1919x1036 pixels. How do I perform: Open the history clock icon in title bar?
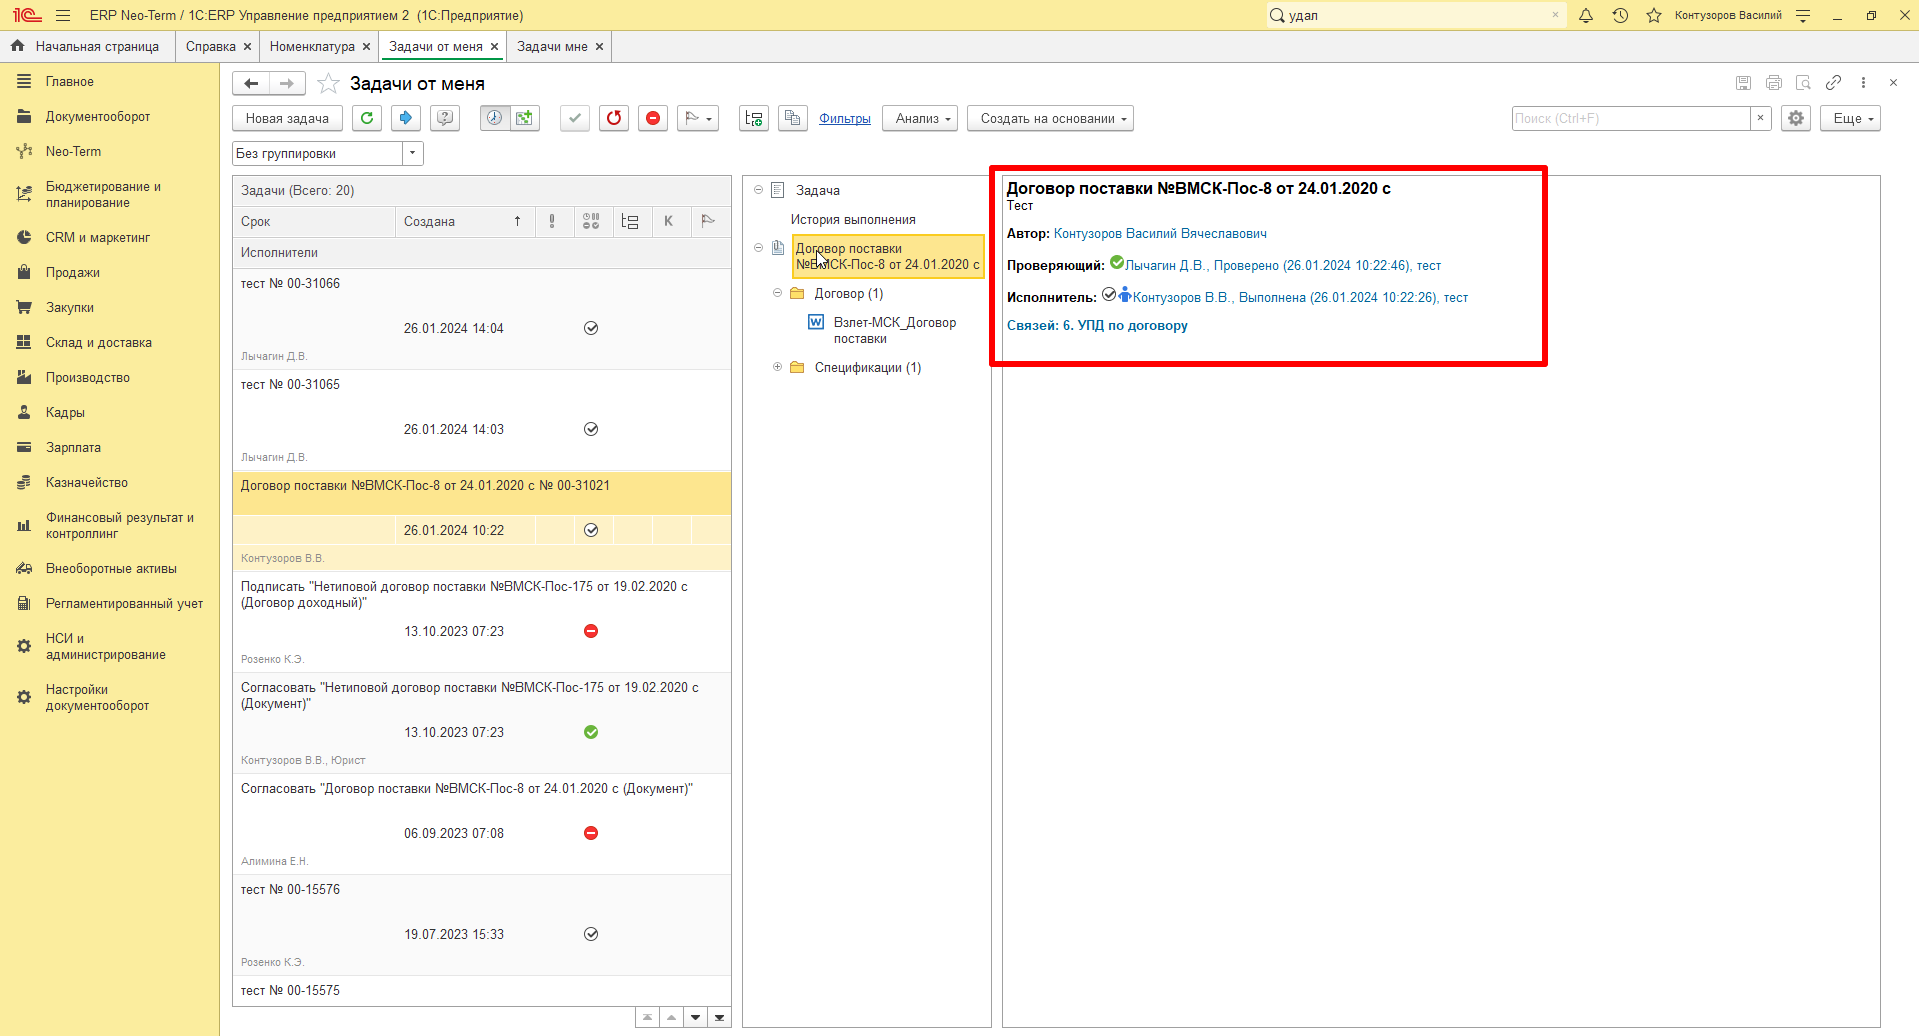(1620, 15)
